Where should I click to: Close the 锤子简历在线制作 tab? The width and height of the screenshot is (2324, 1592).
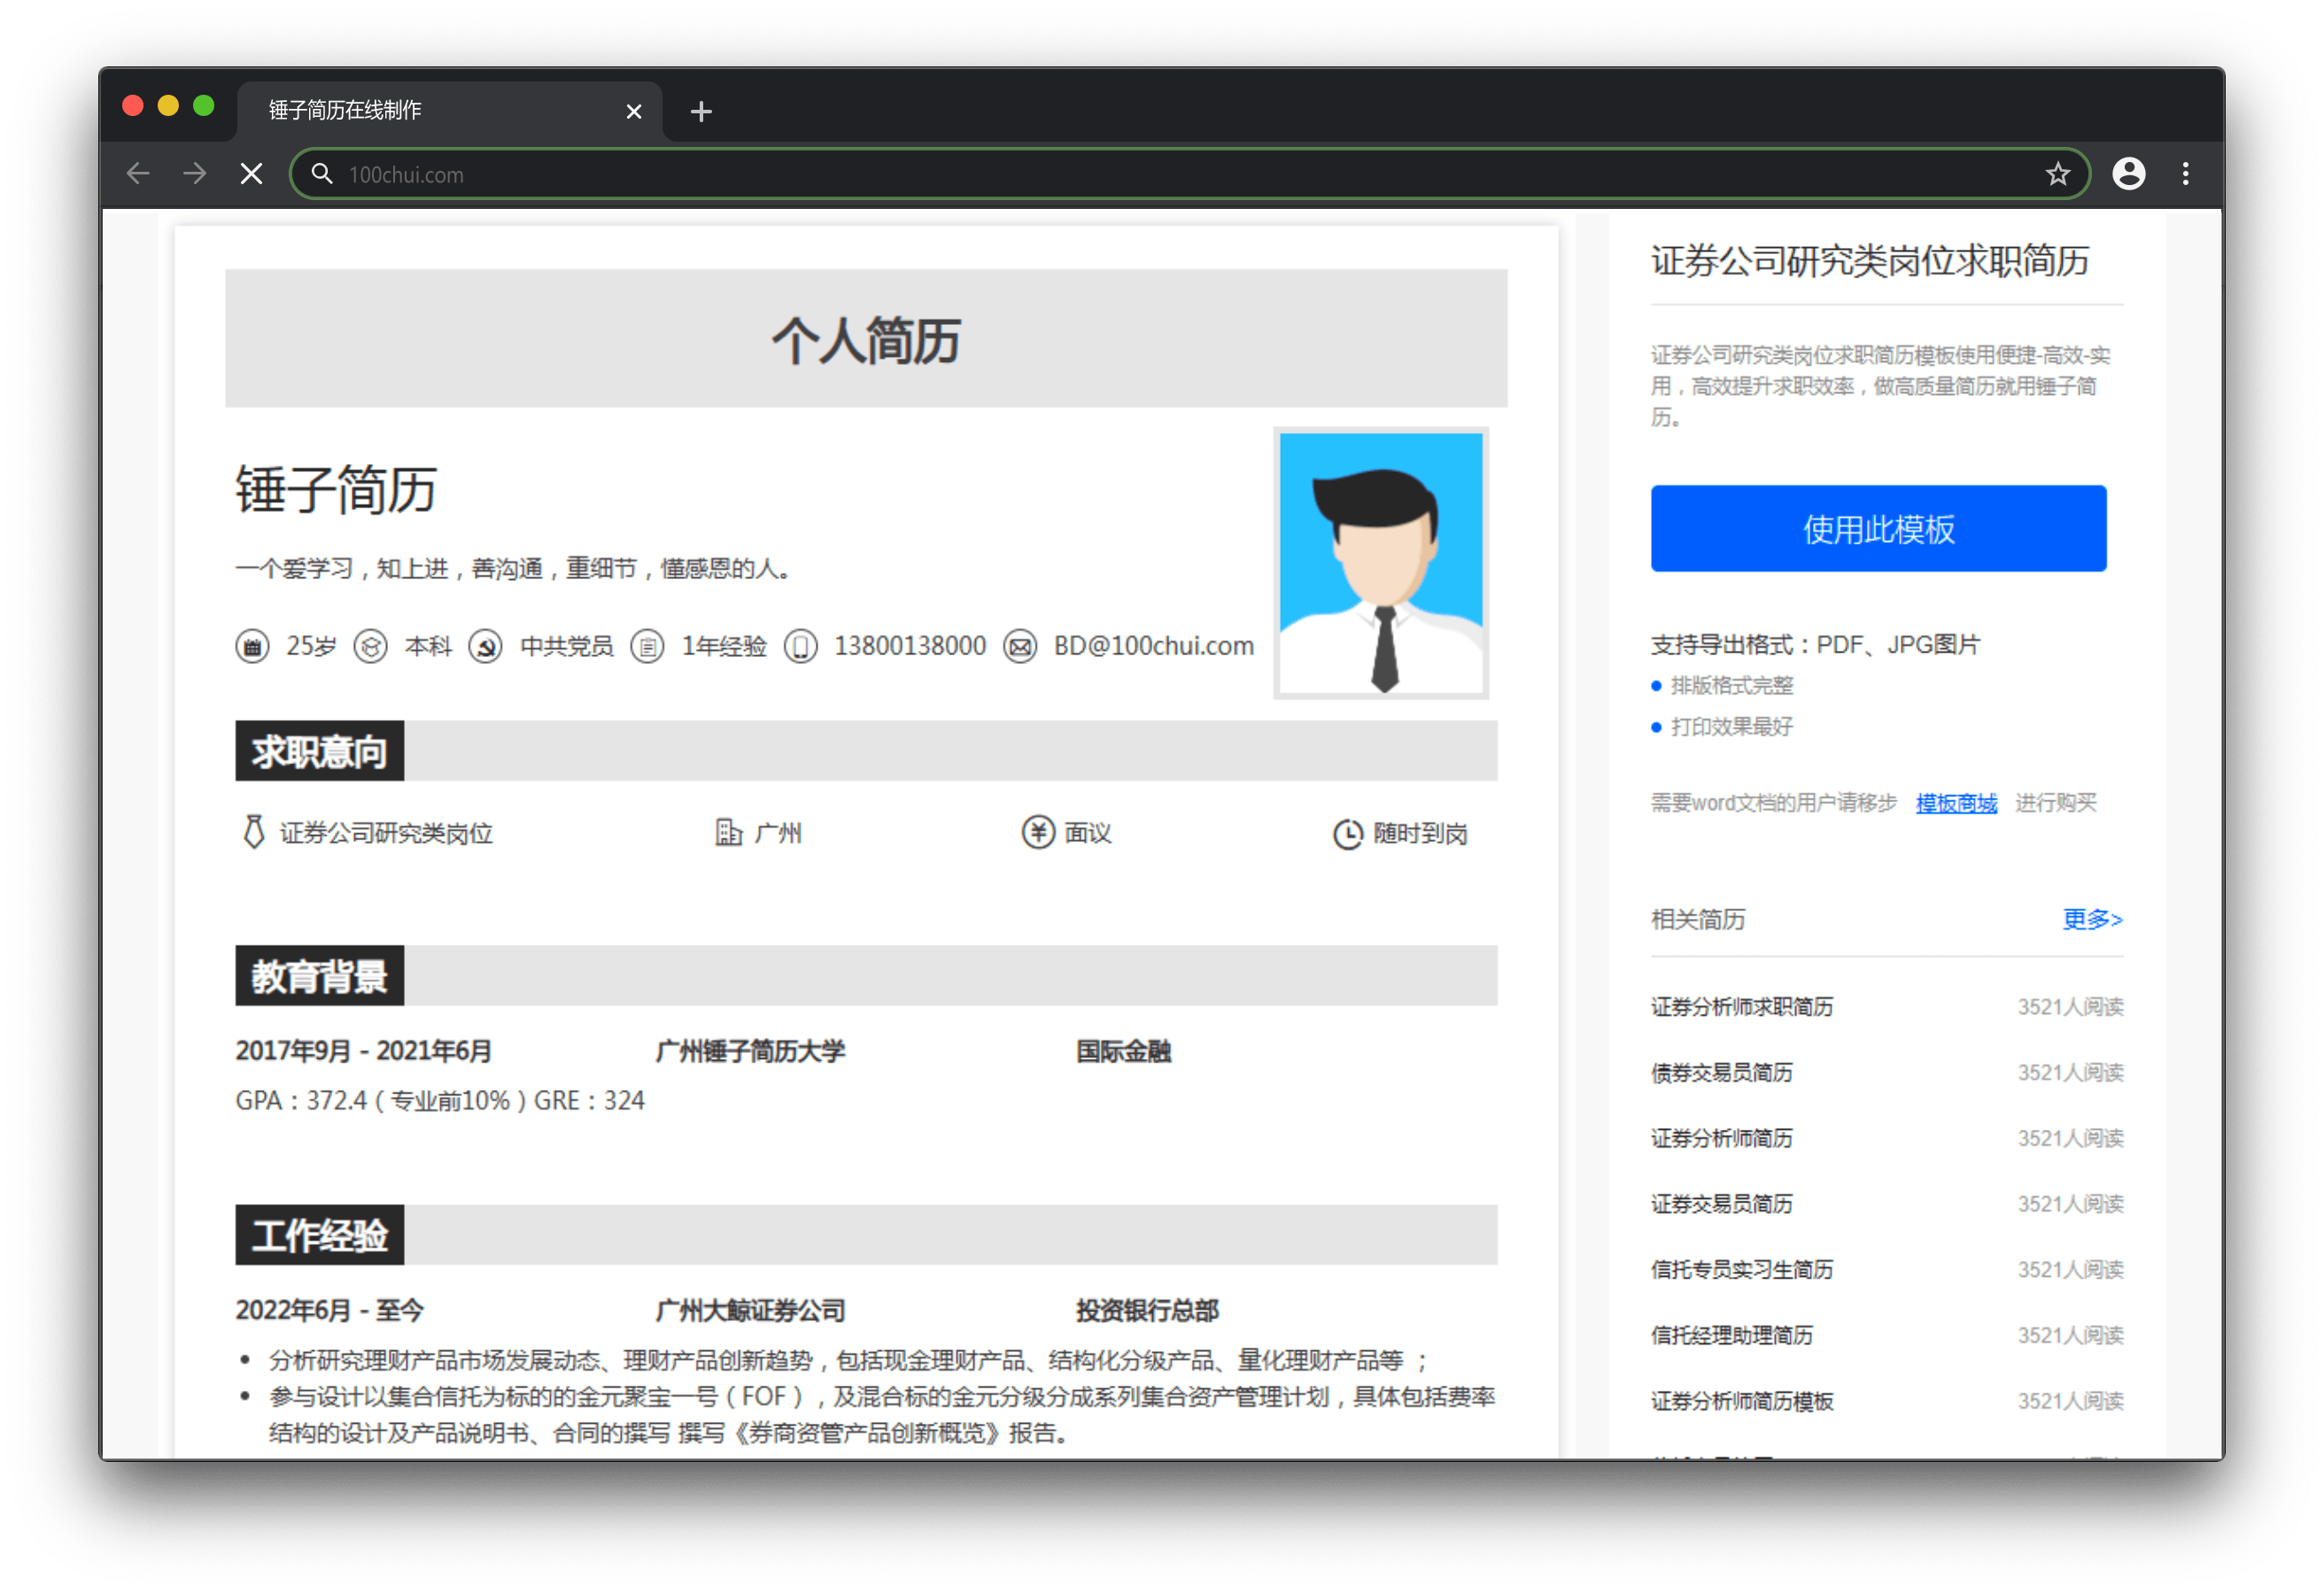click(x=633, y=111)
